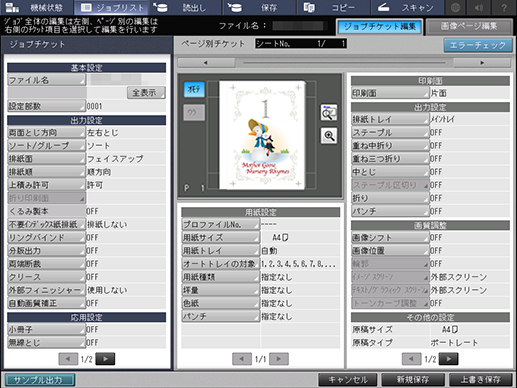This screenshot has width=517, height=388.
Task: Open the 両面とじ方向 setting
Action: click(46, 133)
